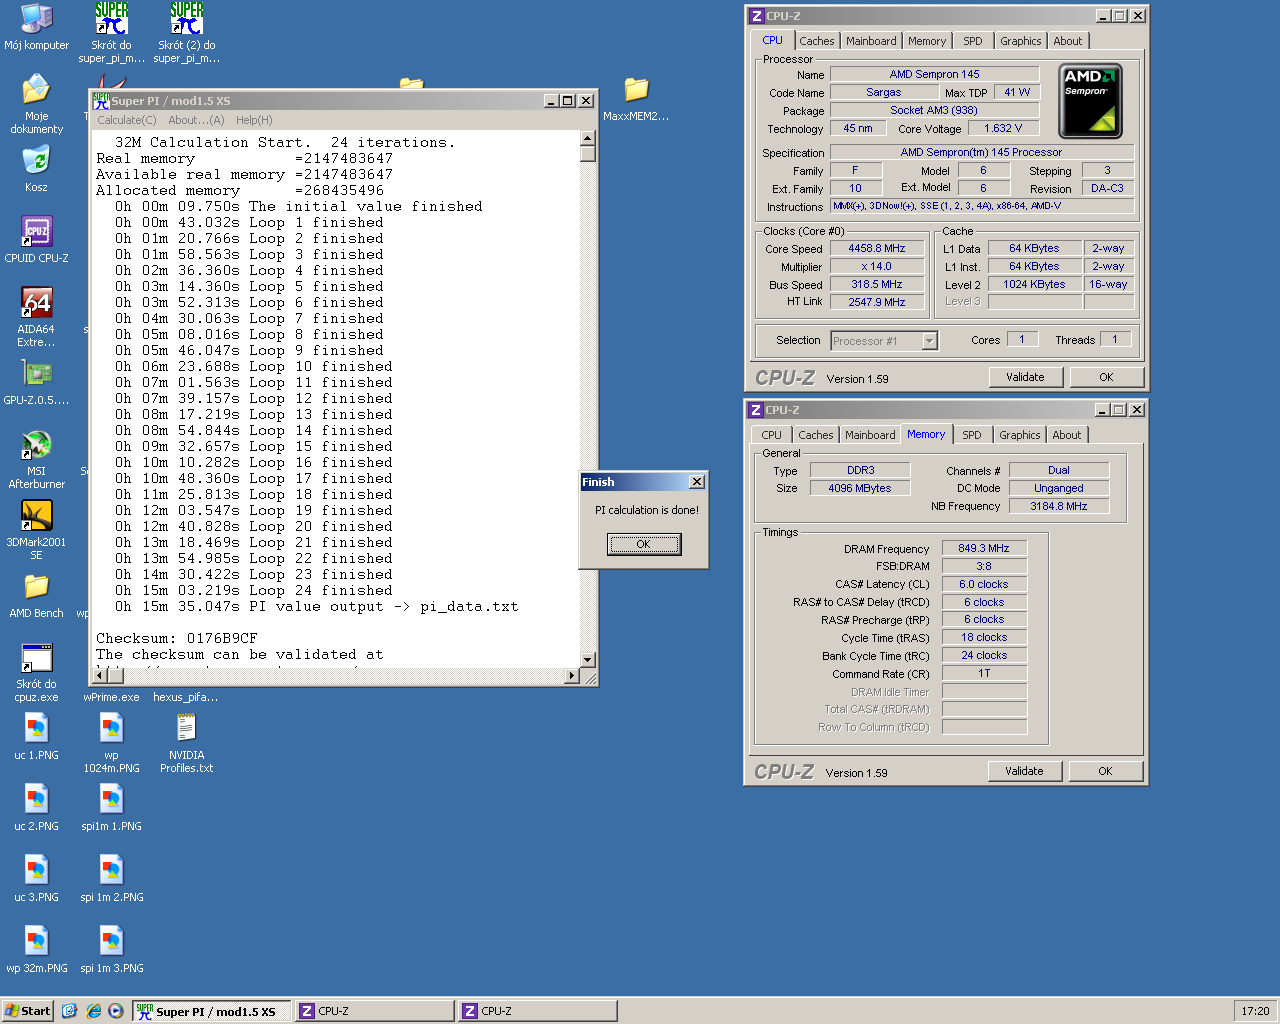Open the Start menu
The width and height of the screenshot is (1280, 1024).
point(28,1011)
